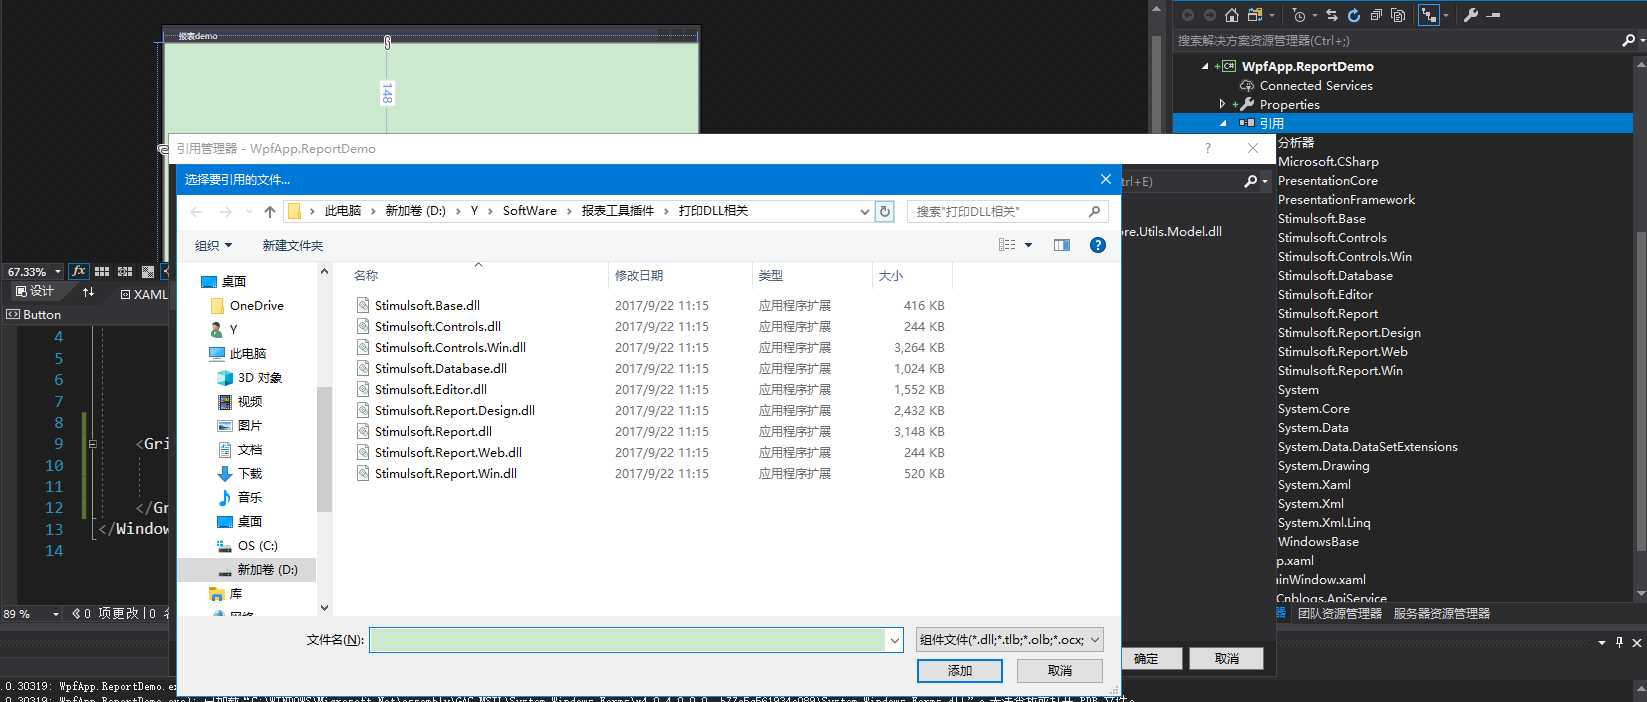This screenshot has width=1647, height=702.
Task: Toggle the snap grid icon in designer toolbar
Action: pos(102,271)
